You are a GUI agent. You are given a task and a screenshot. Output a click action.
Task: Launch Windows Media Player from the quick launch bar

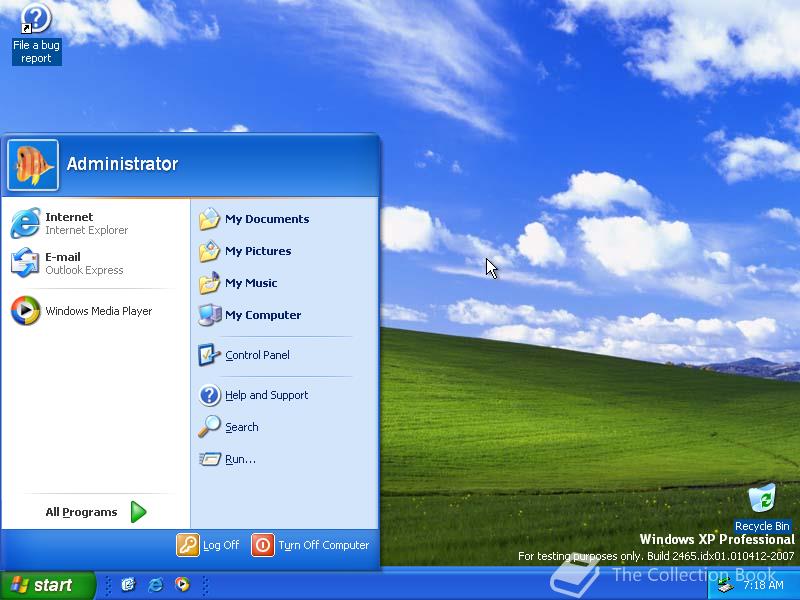click(182, 584)
